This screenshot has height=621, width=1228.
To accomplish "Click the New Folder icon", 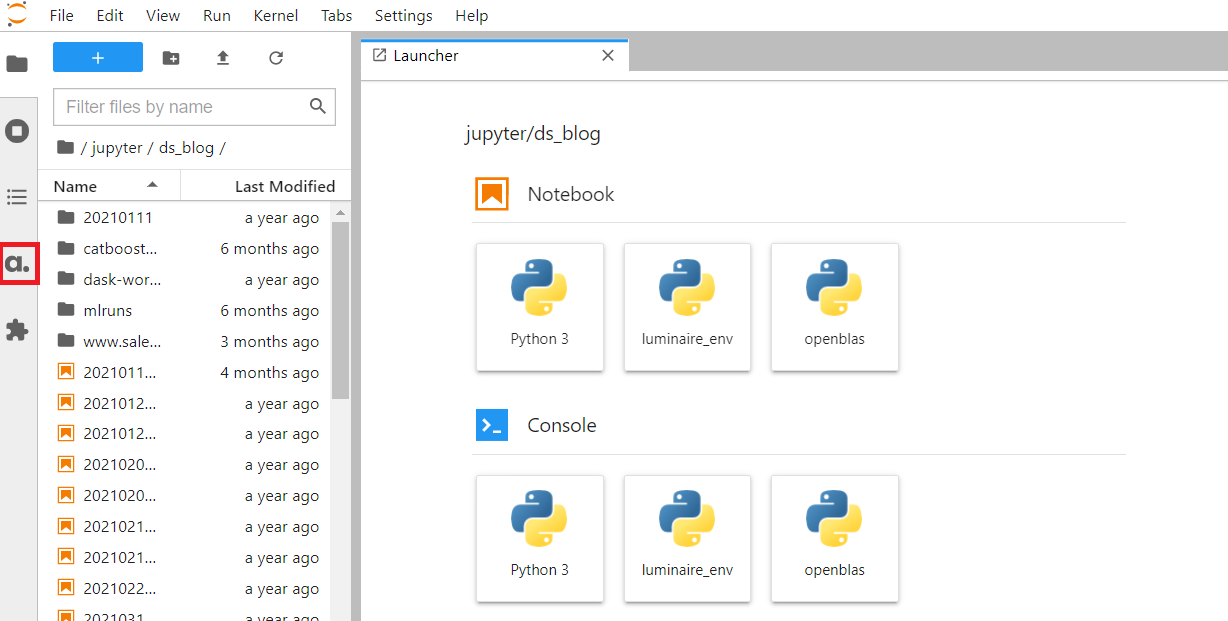I will click(171, 58).
